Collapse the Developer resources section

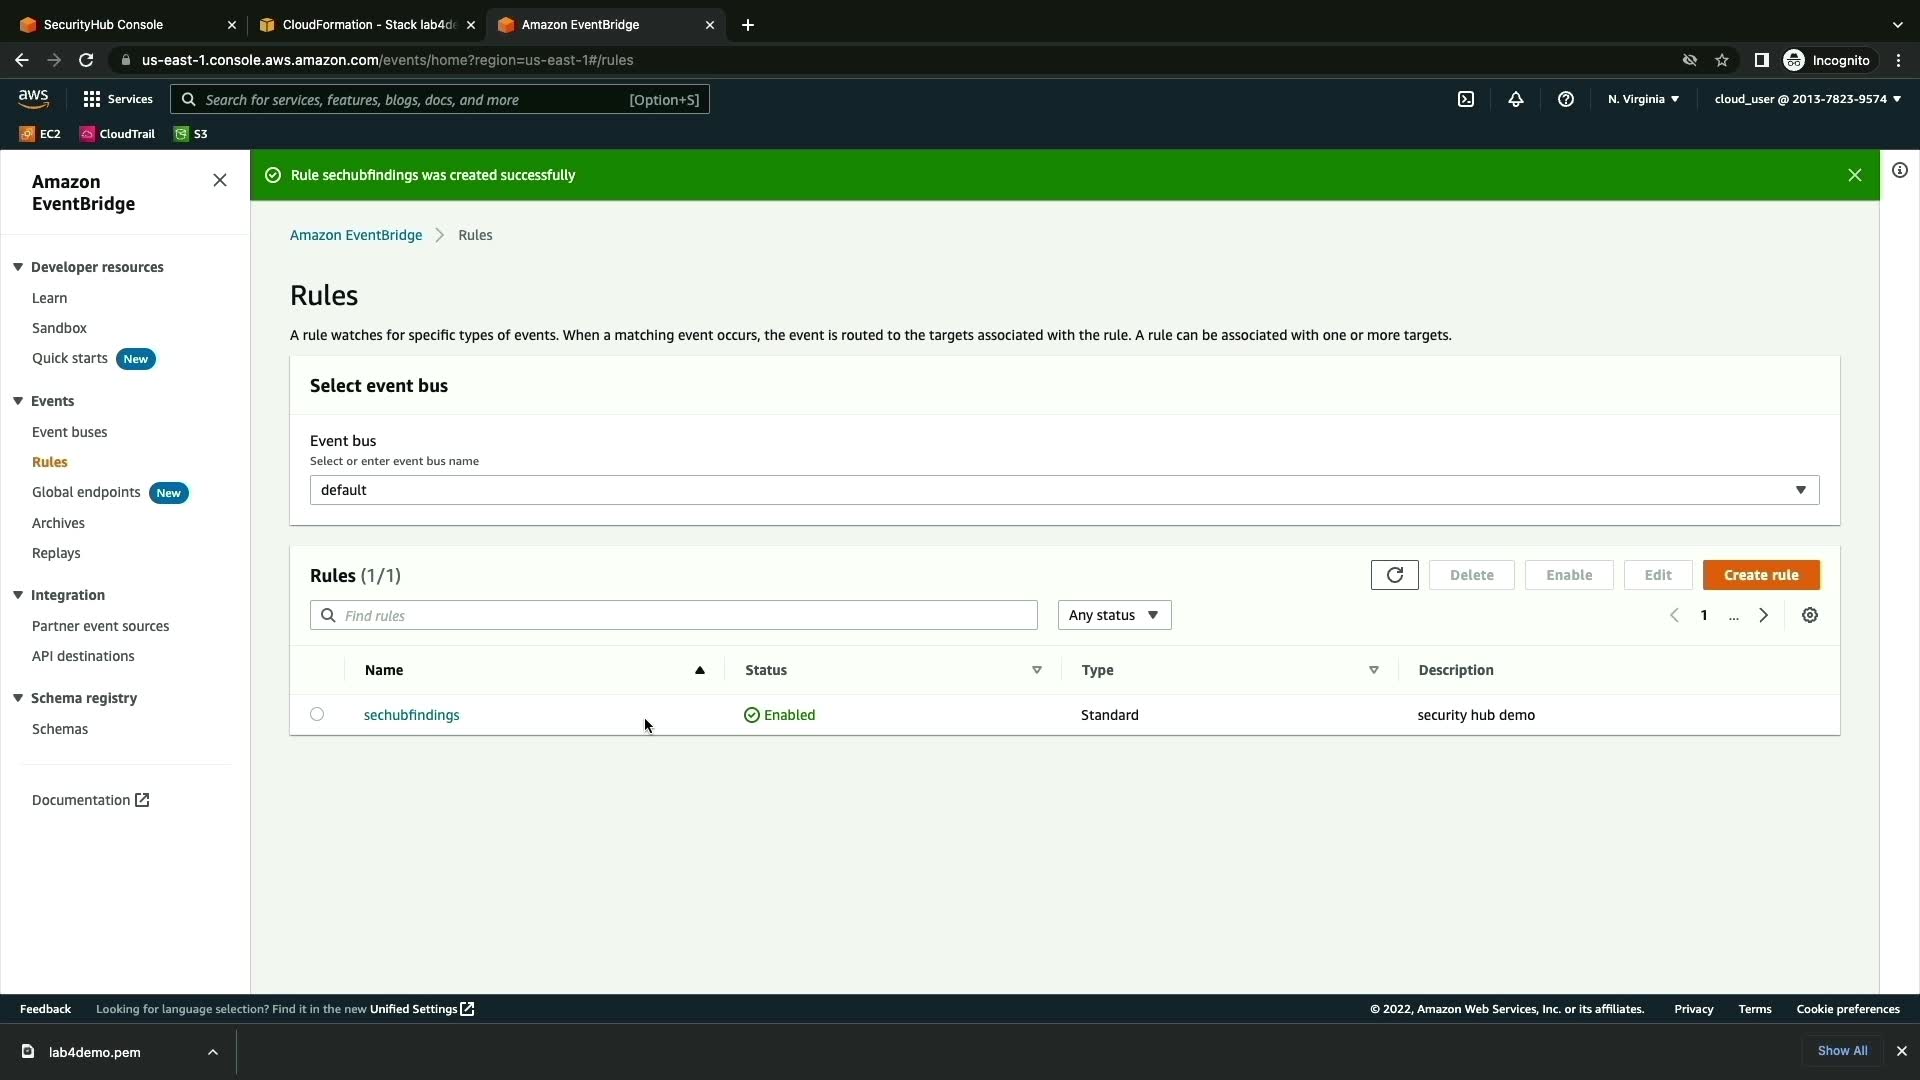click(18, 267)
